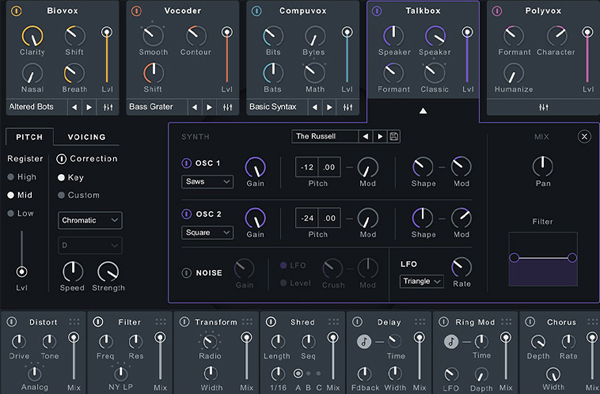Toggle the Compuvox module power button
Image resolution: width=600 pixels, height=394 pixels.
point(256,11)
